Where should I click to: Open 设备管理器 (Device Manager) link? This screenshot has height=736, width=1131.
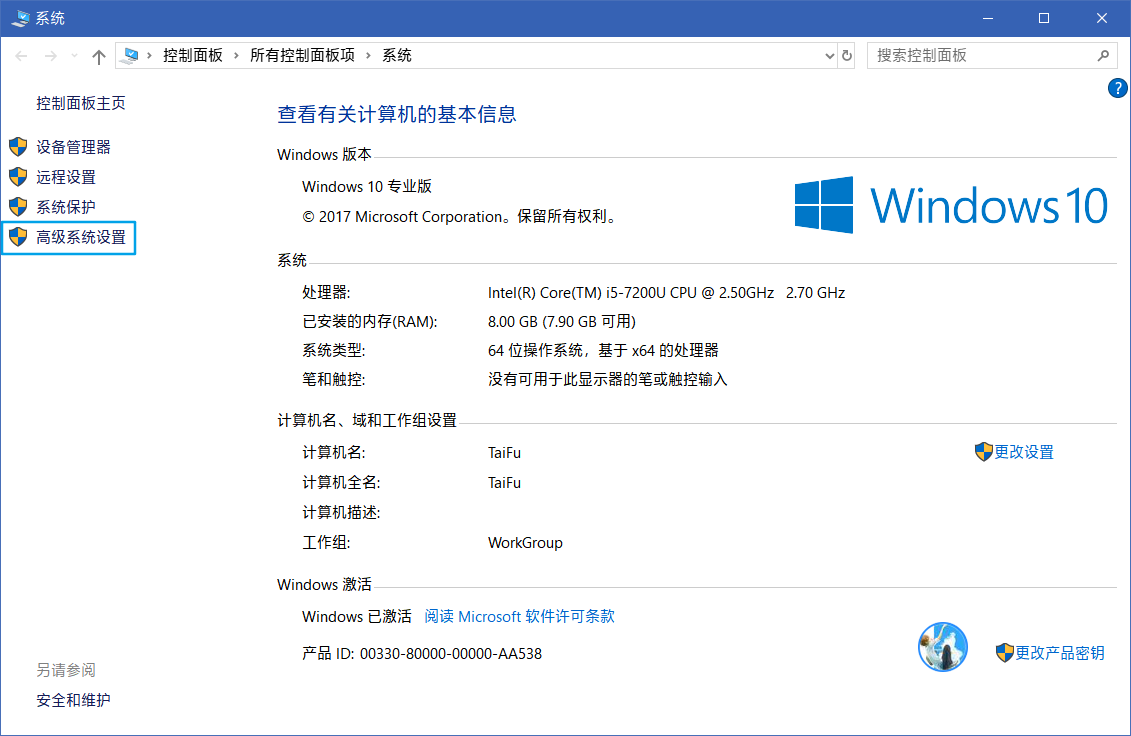coord(74,147)
